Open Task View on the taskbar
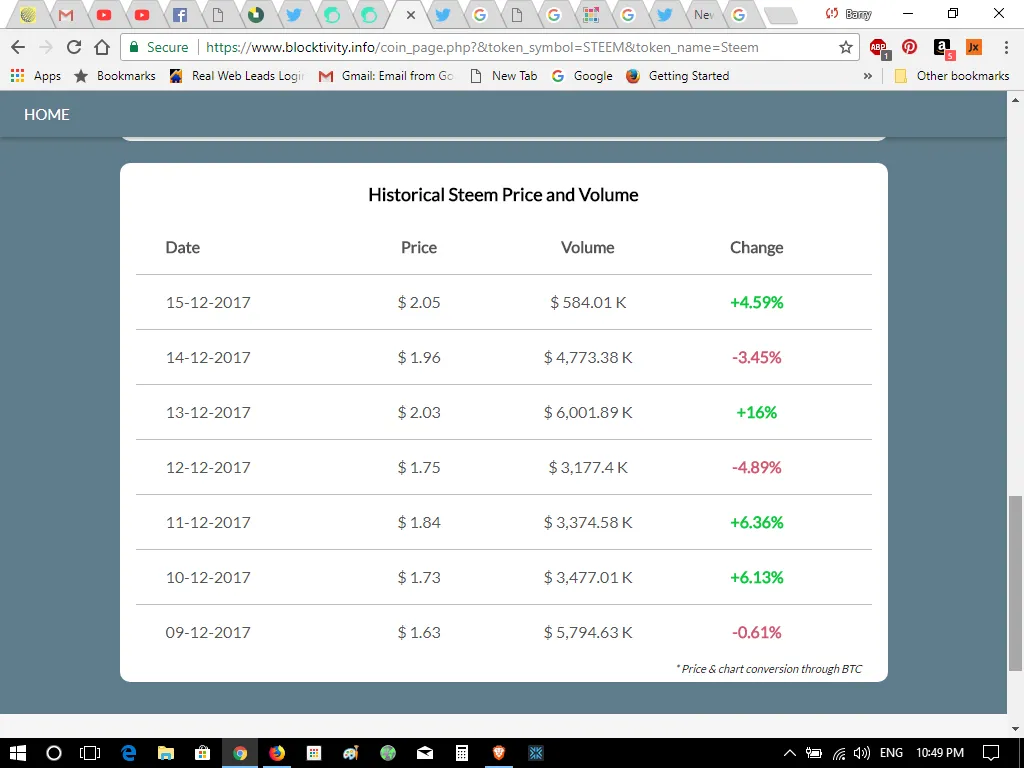Screen dimensions: 1024x768 coord(90,753)
